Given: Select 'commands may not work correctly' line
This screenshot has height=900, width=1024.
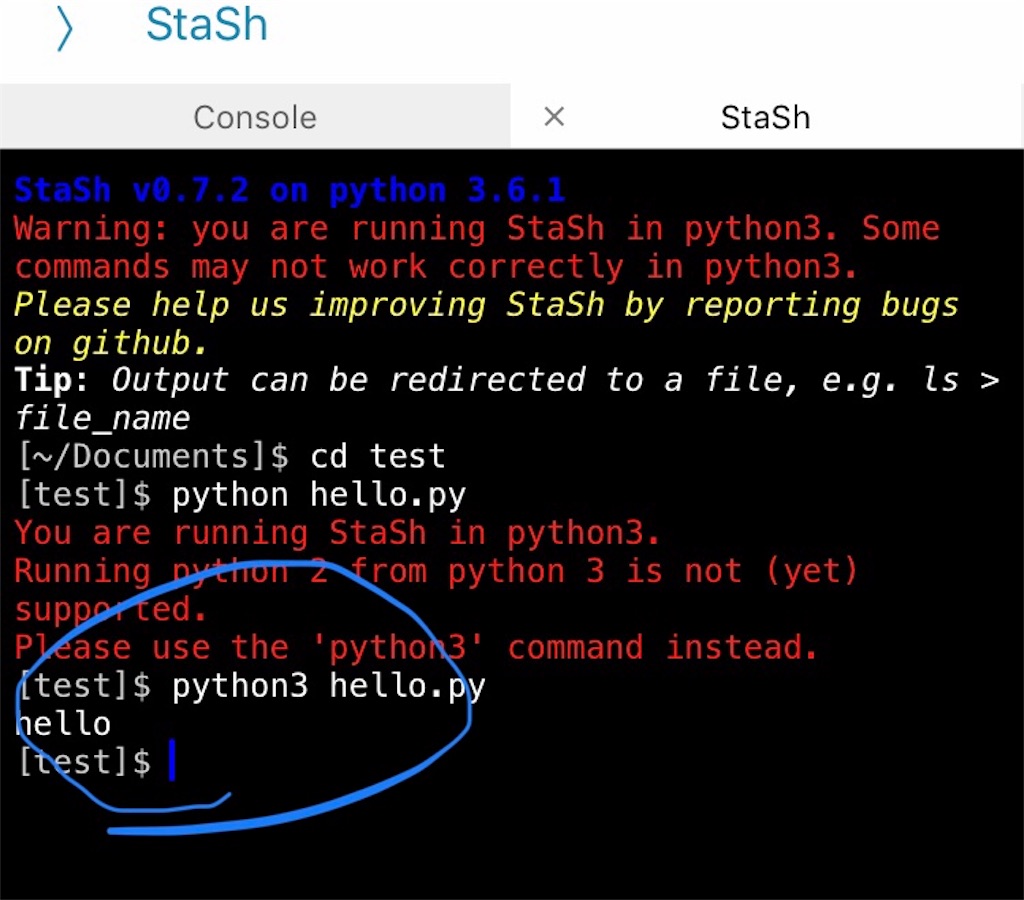Looking at the screenshot, I should tap(436, 266).
